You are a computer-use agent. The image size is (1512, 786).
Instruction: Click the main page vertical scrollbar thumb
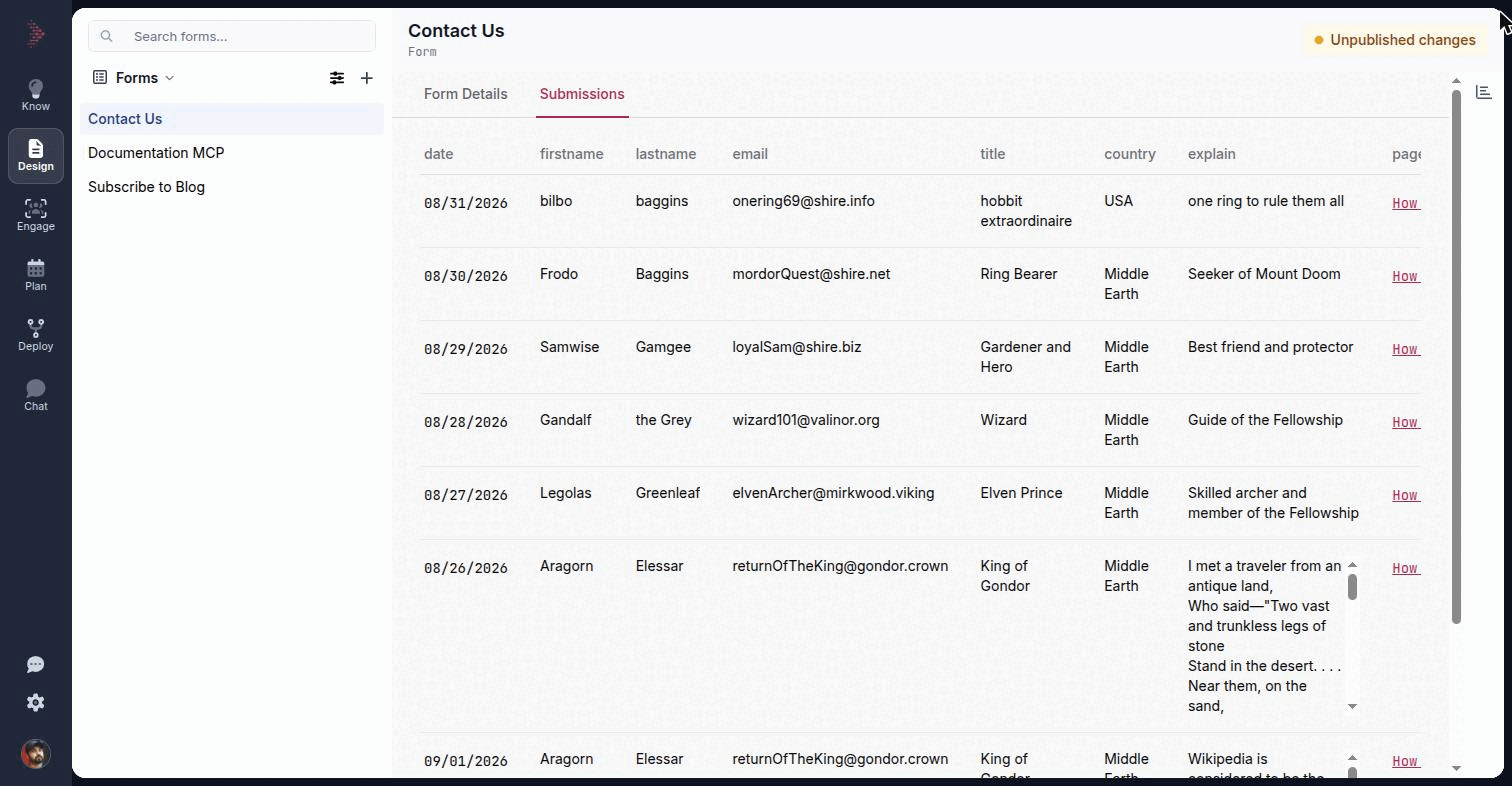pos(1456,356)
